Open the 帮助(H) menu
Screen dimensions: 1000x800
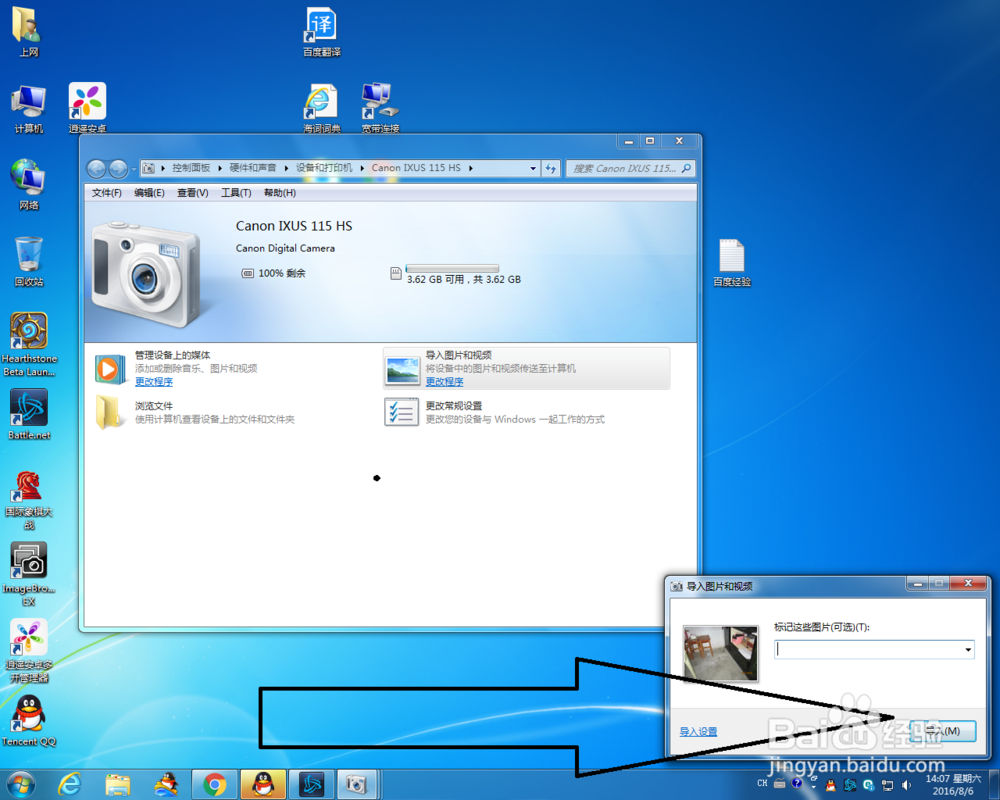tap(280, 193)
